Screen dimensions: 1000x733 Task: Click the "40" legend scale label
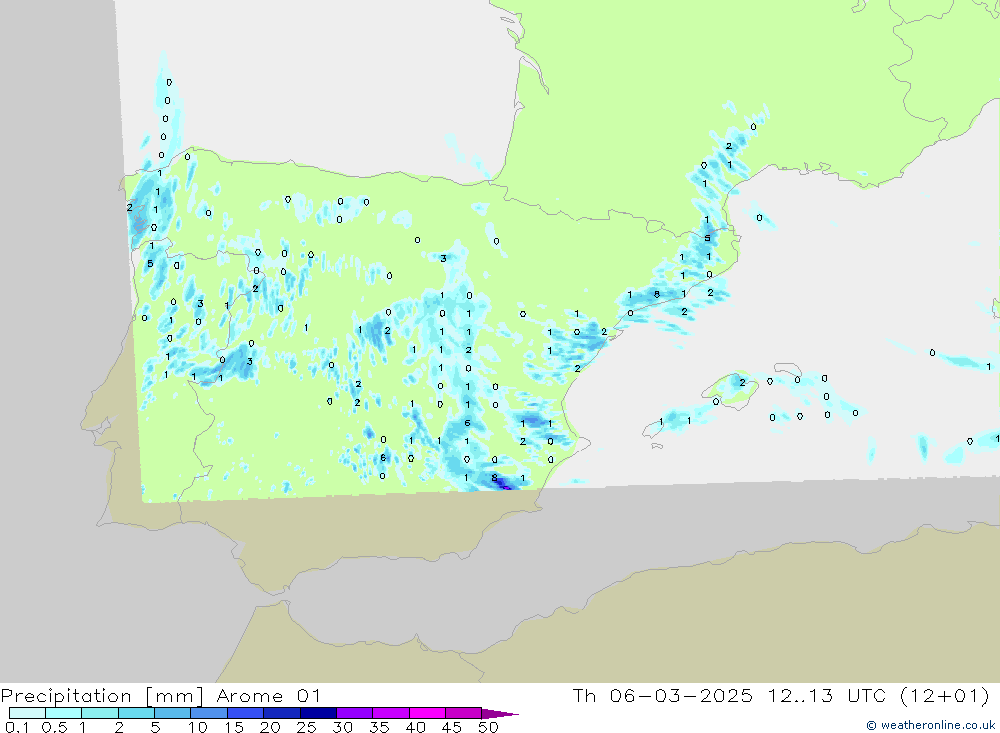tap(415, 727)
